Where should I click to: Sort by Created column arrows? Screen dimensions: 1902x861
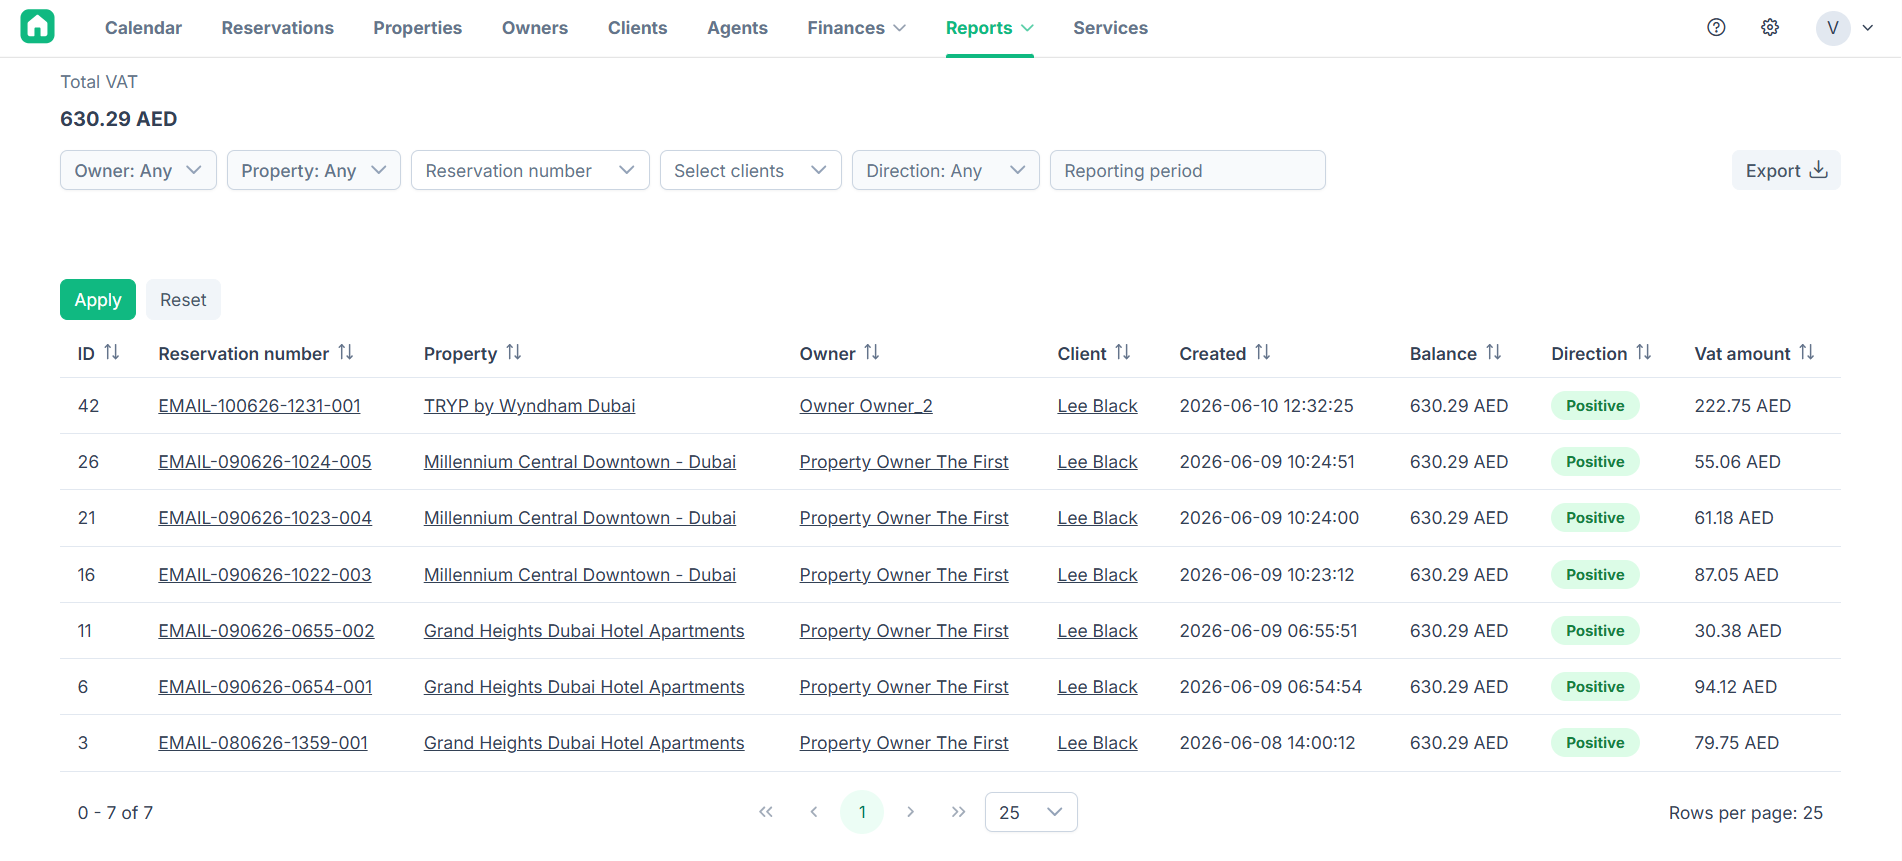(1263, 352)
